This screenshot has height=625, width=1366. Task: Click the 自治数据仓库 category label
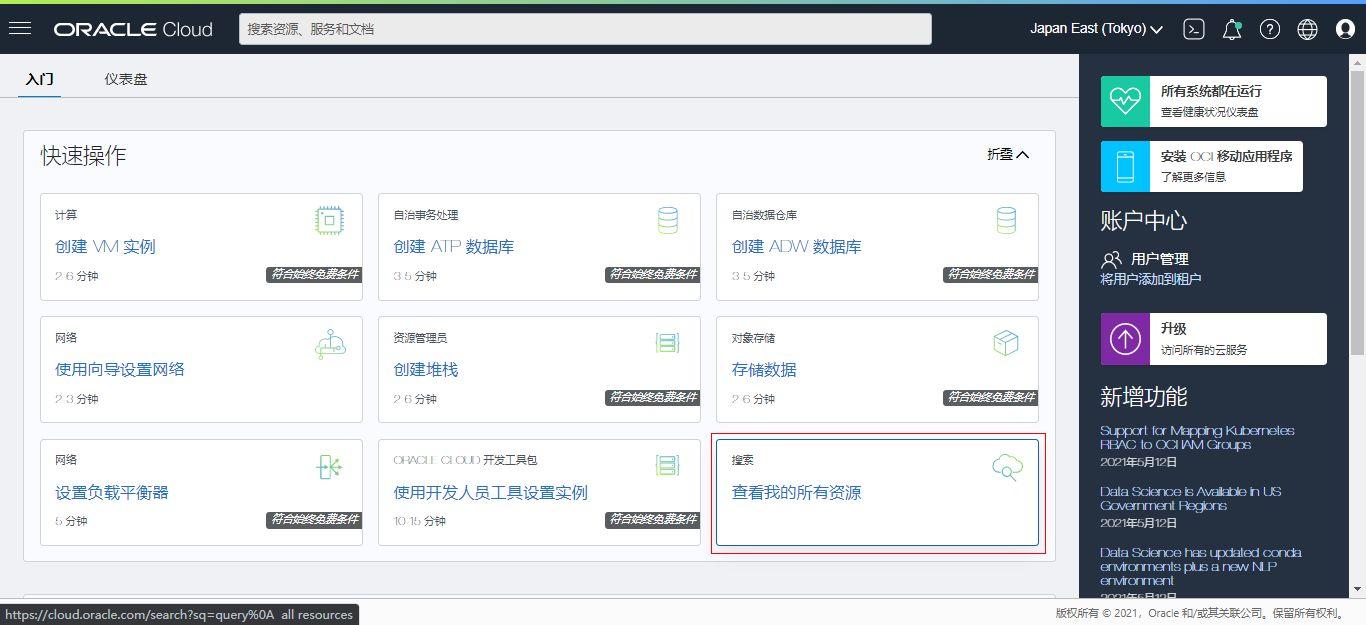coord(764,215)
